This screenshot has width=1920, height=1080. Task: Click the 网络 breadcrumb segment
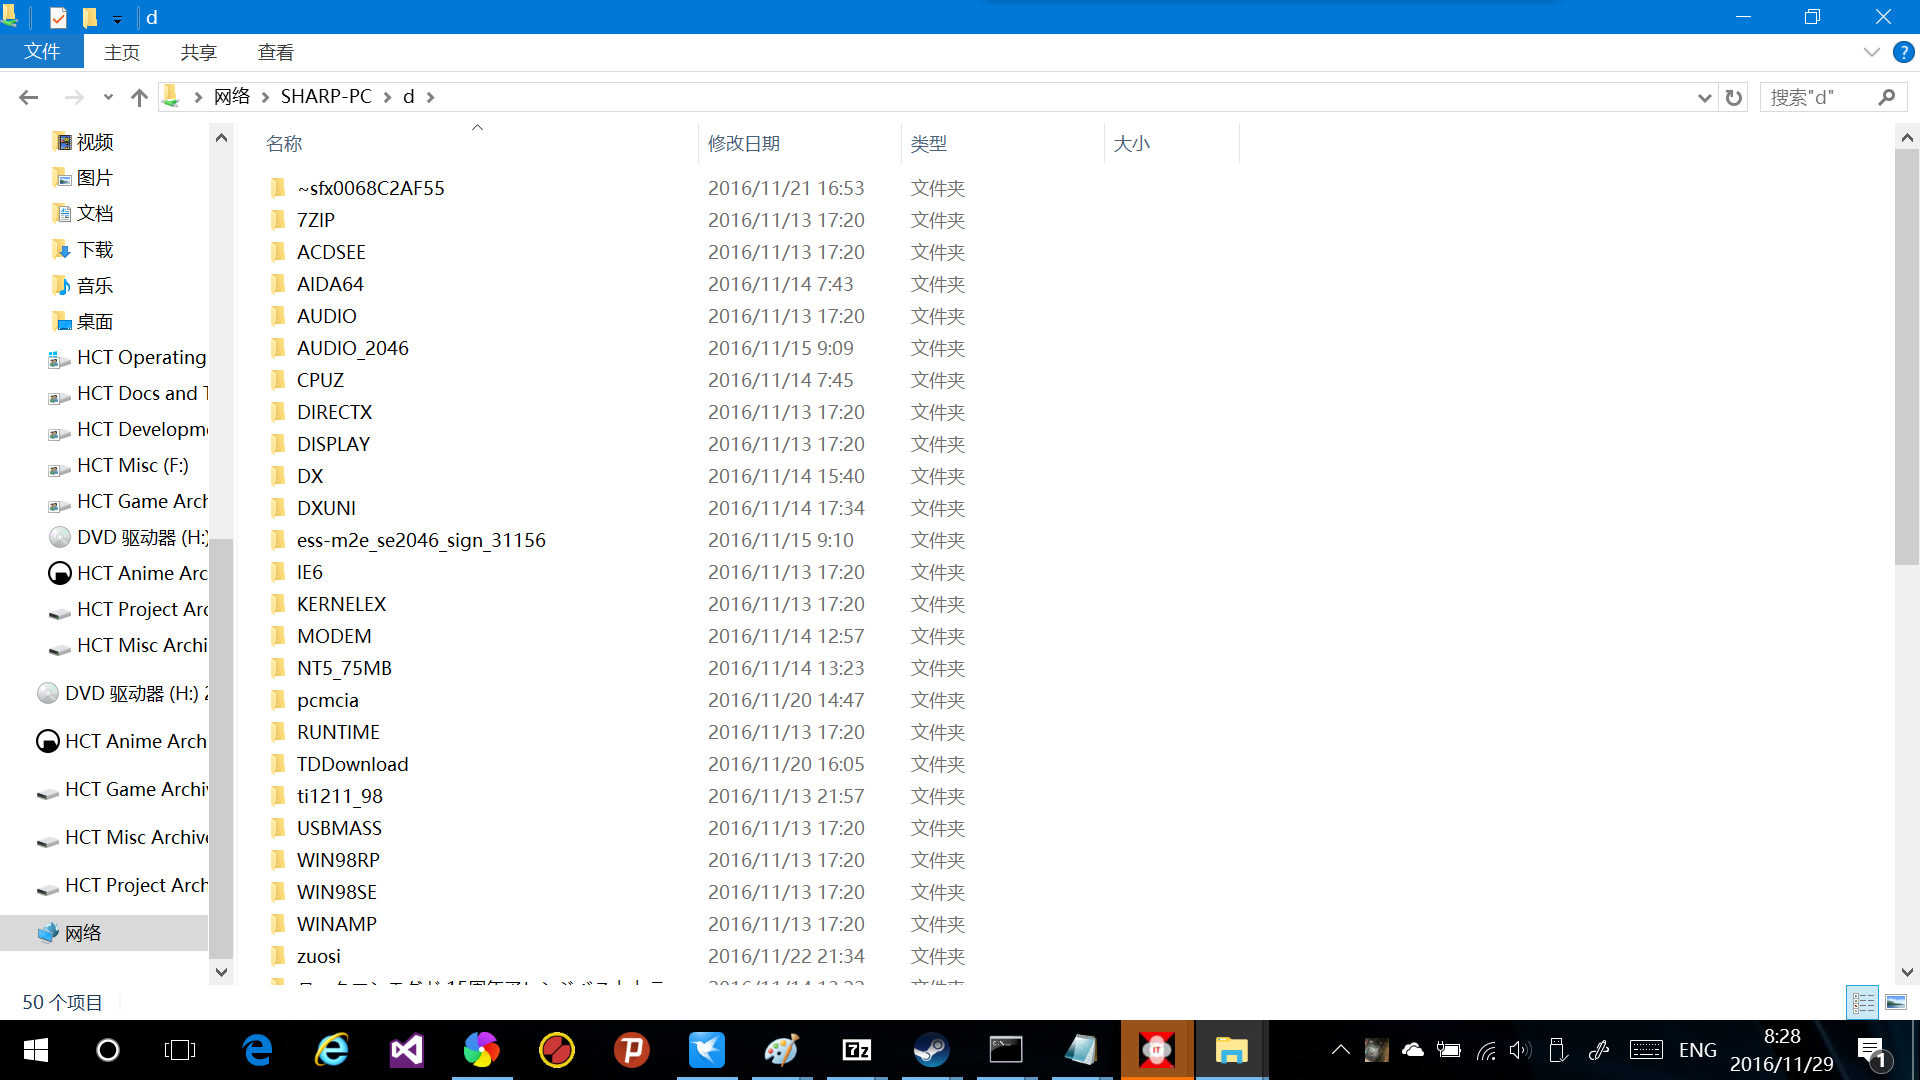point(232,96)
